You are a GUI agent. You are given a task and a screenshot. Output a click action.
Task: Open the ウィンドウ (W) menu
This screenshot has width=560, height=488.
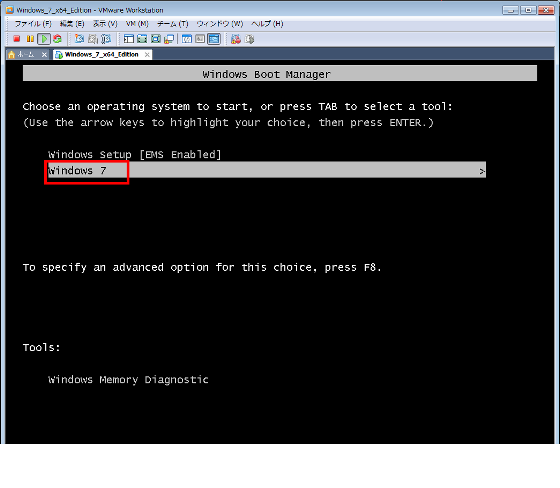220,24
